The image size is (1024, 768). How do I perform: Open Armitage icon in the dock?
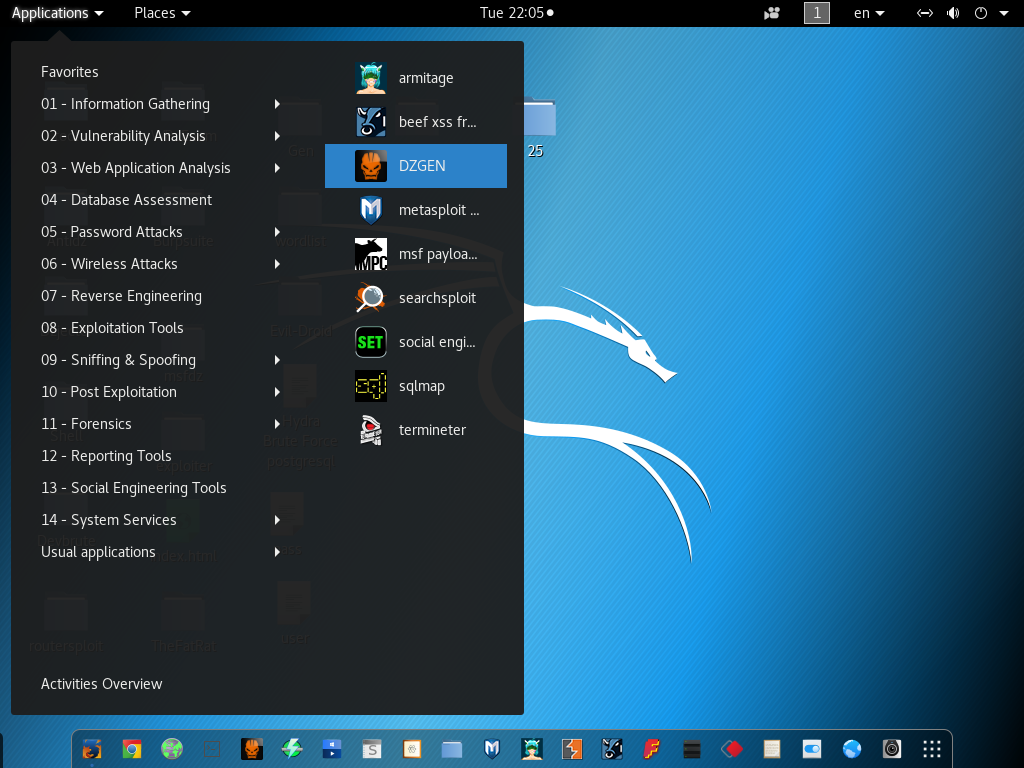click(532, 749)
